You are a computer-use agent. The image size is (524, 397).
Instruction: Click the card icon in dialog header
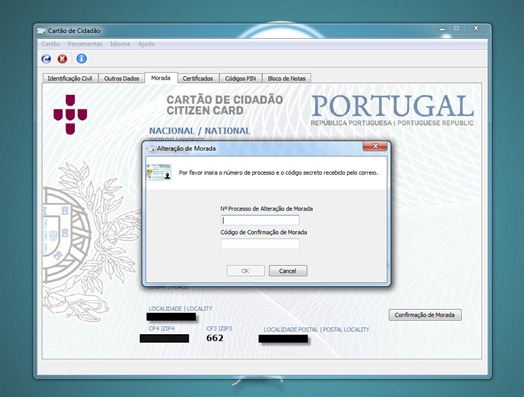coord(159,172)
